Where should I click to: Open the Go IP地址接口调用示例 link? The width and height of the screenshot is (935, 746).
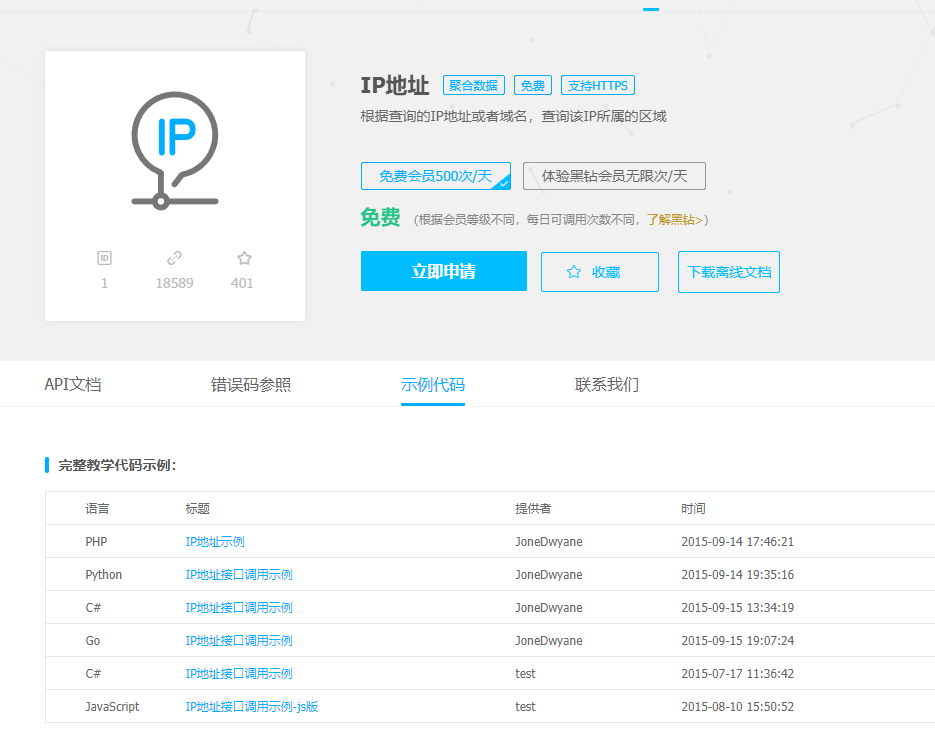point(239,641)
